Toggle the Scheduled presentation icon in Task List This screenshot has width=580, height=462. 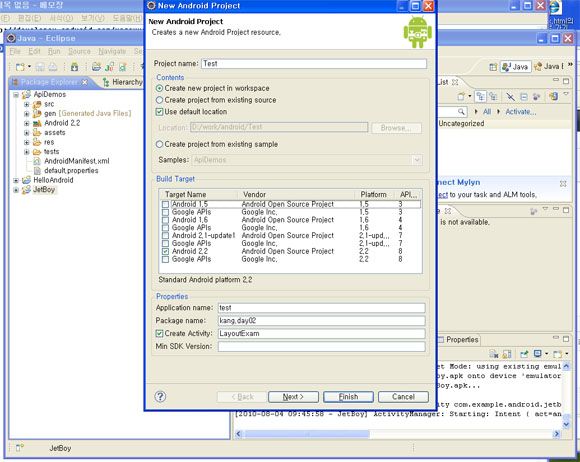click(x=493, y=97)
